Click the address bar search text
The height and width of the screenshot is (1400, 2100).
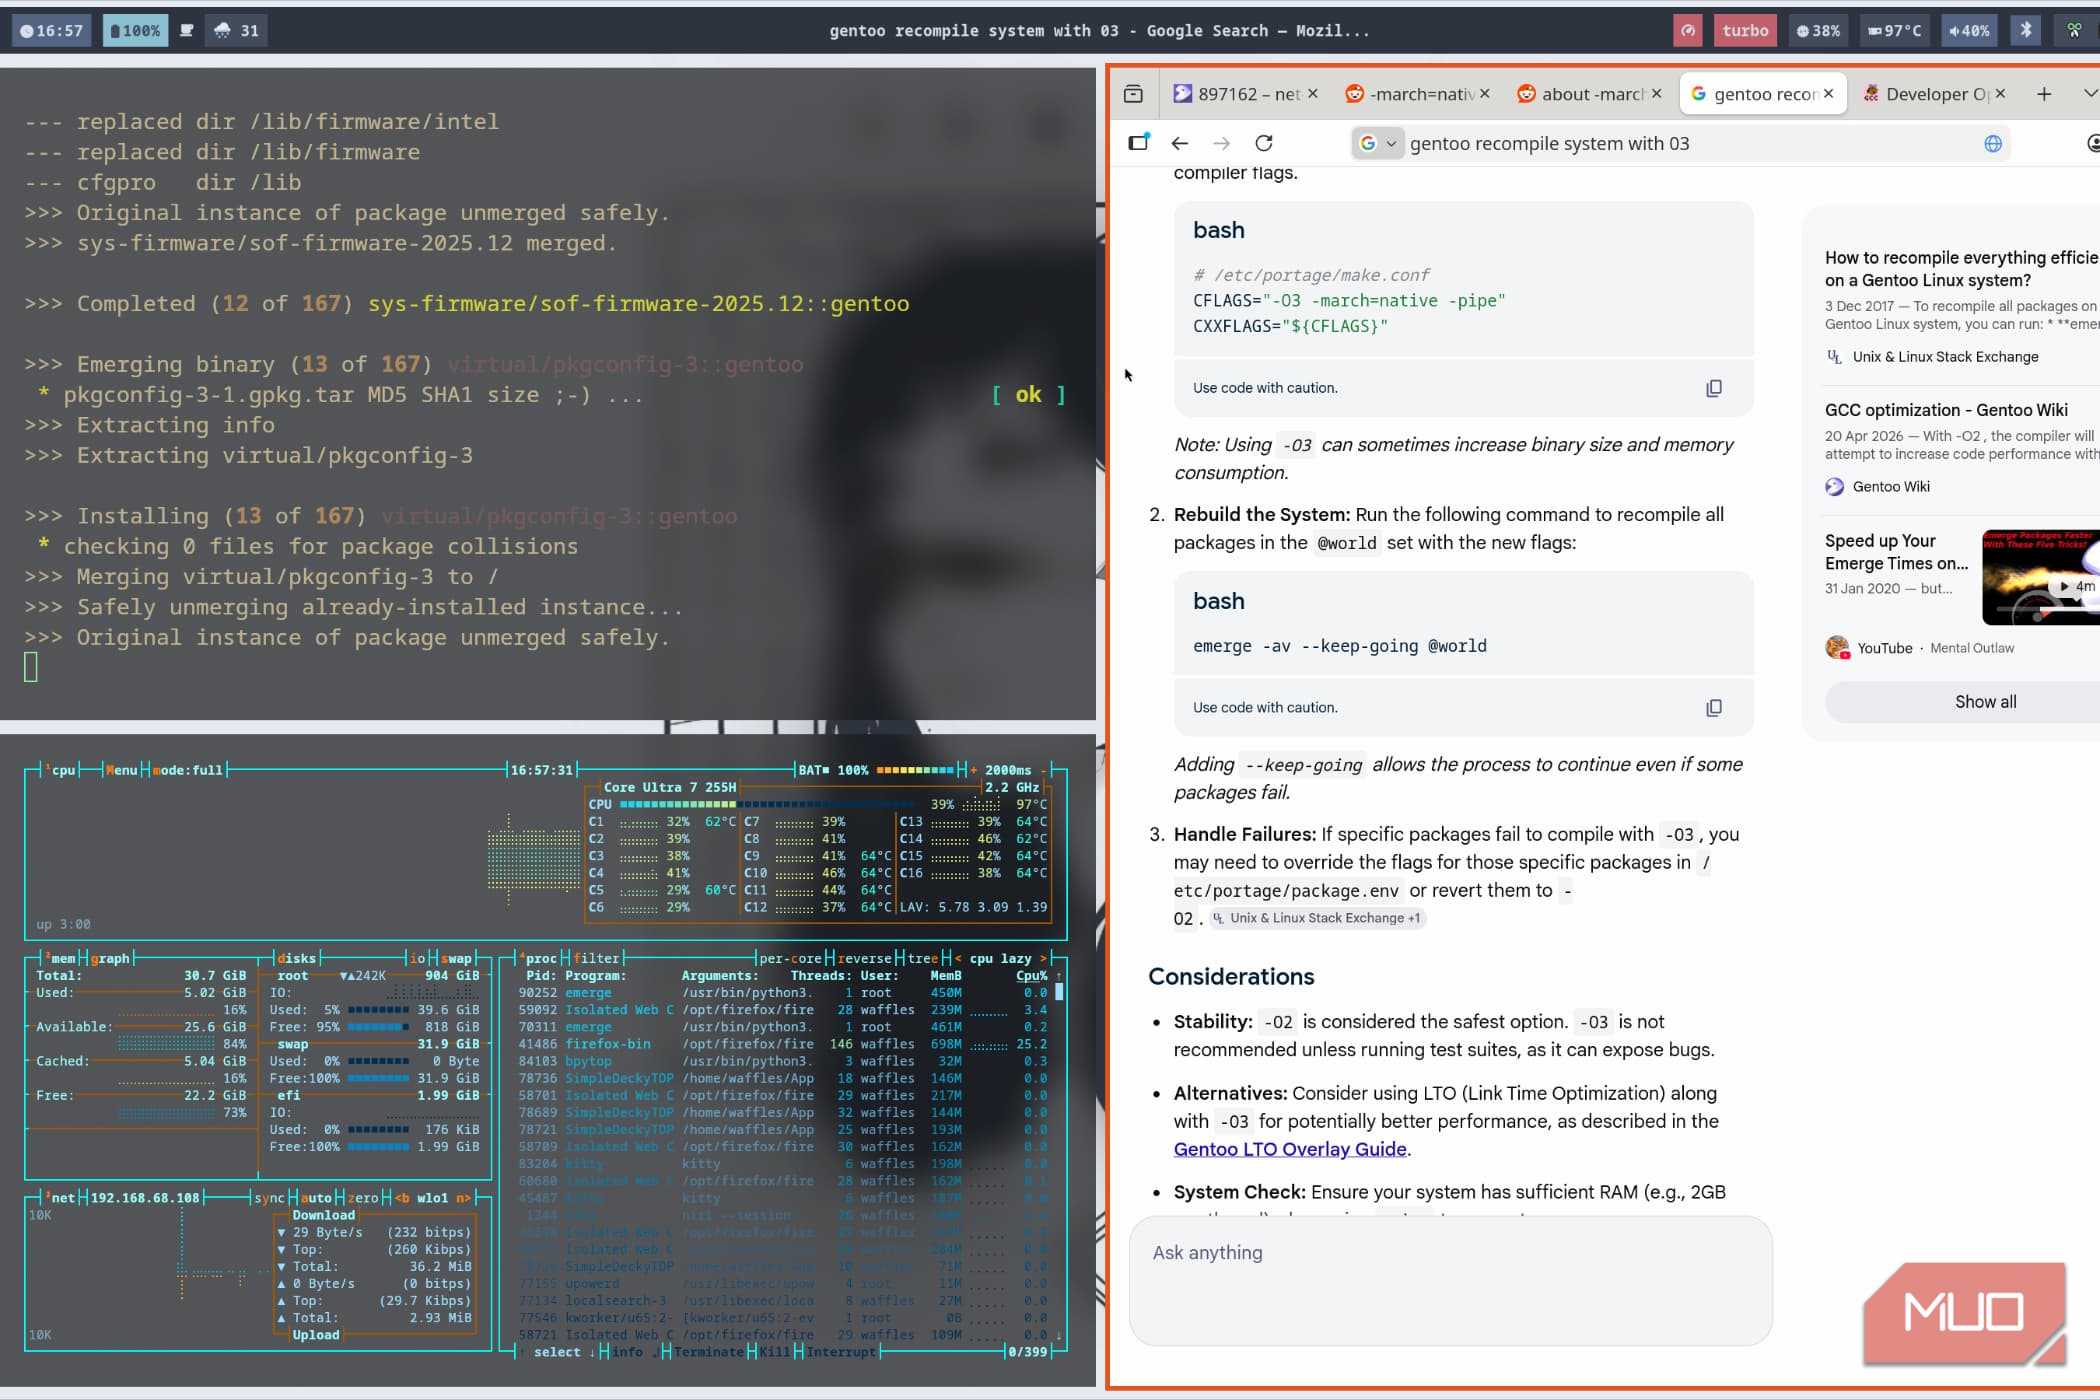coord(1549,143)
